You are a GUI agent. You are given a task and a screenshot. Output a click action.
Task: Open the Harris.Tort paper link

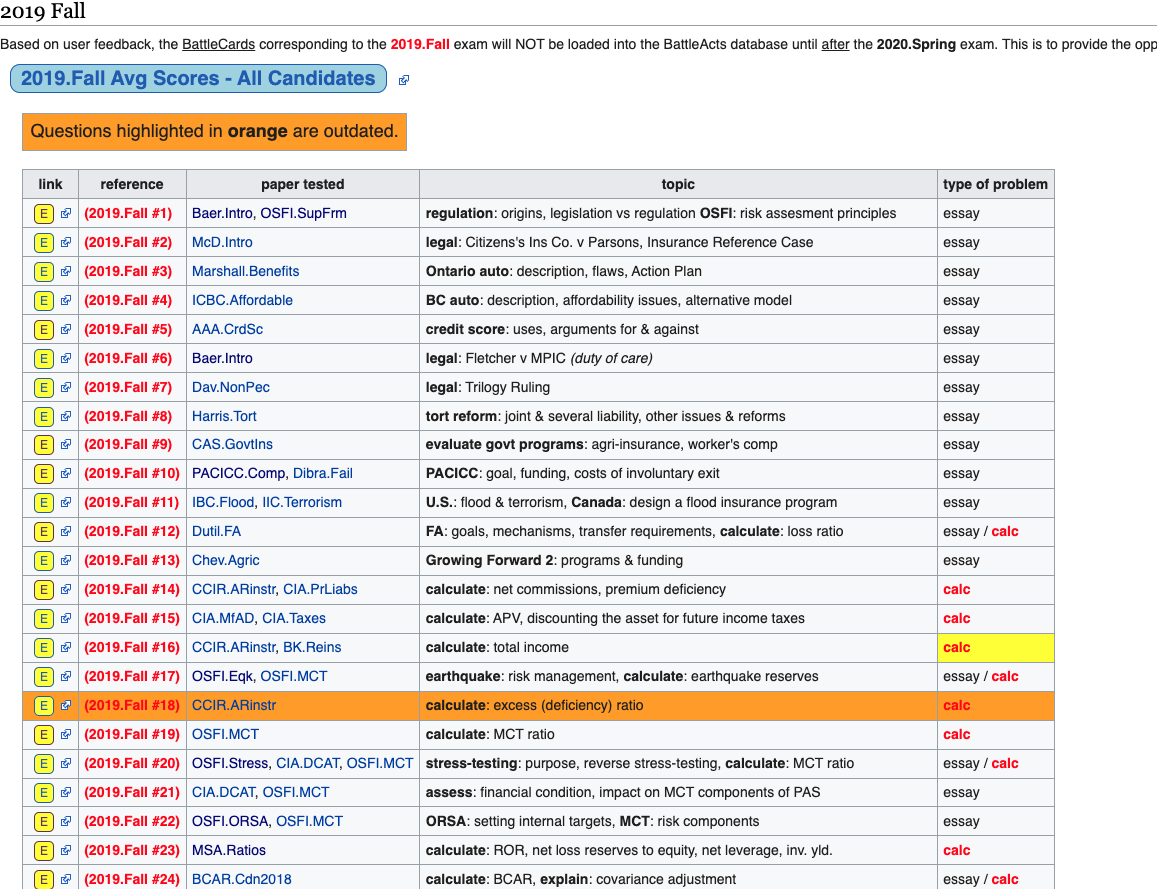(224, 416)
